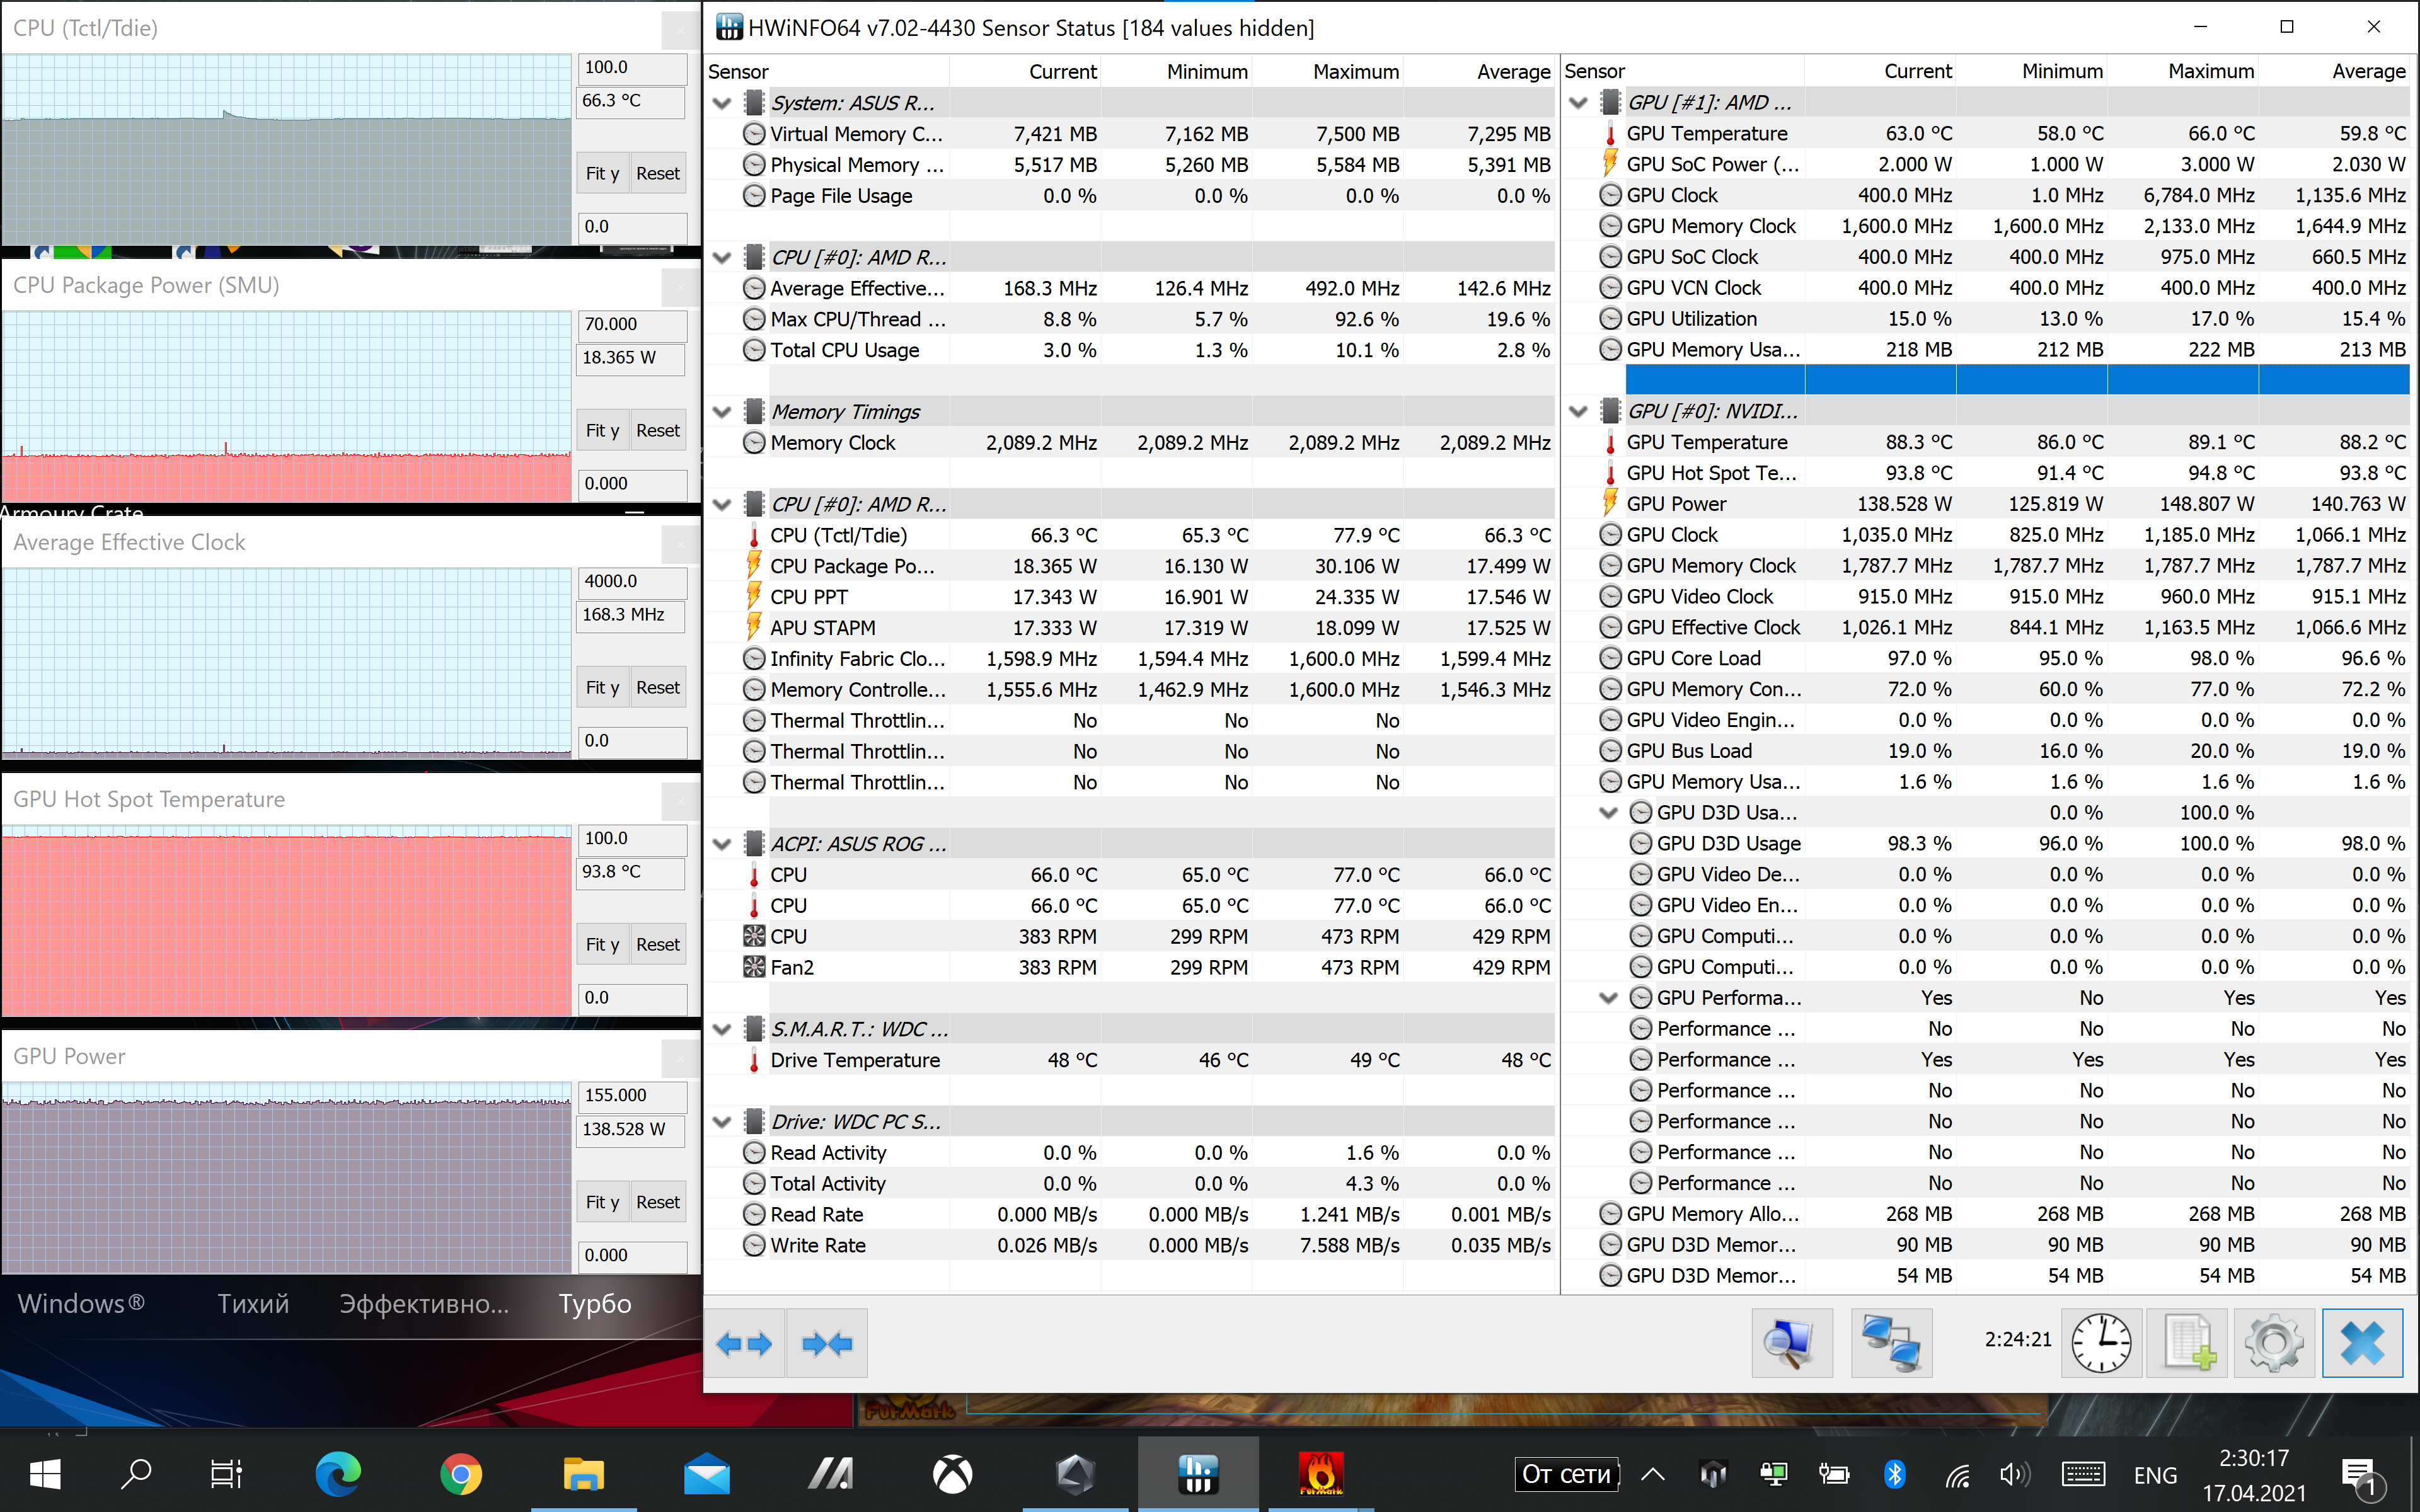Select the Эффективно mode tab
Viewport: 2420px width, 1512px height.
[x=424, y=1303]
